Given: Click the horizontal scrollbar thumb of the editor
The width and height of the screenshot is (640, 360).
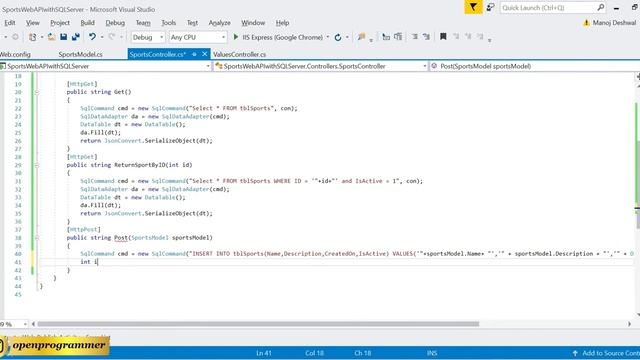Looking at the screenshot, I should (x=258, y=324).
